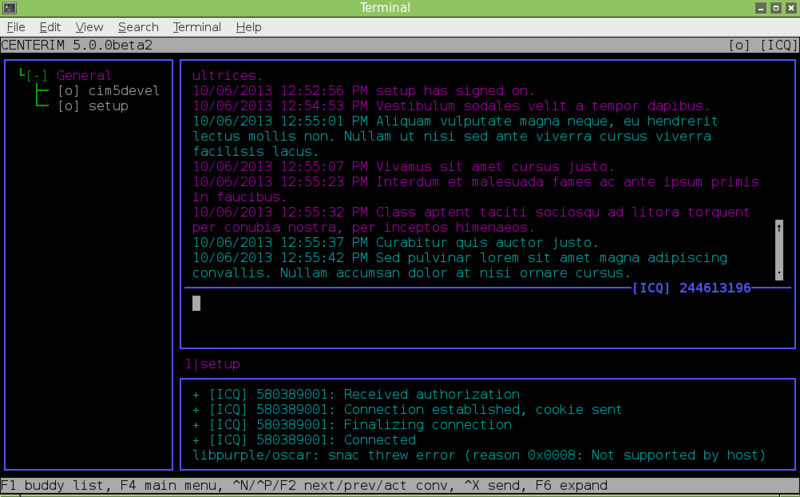Screen dimensions: 800x497
Task: Select the cim5devel buddy
Action: 123,91
